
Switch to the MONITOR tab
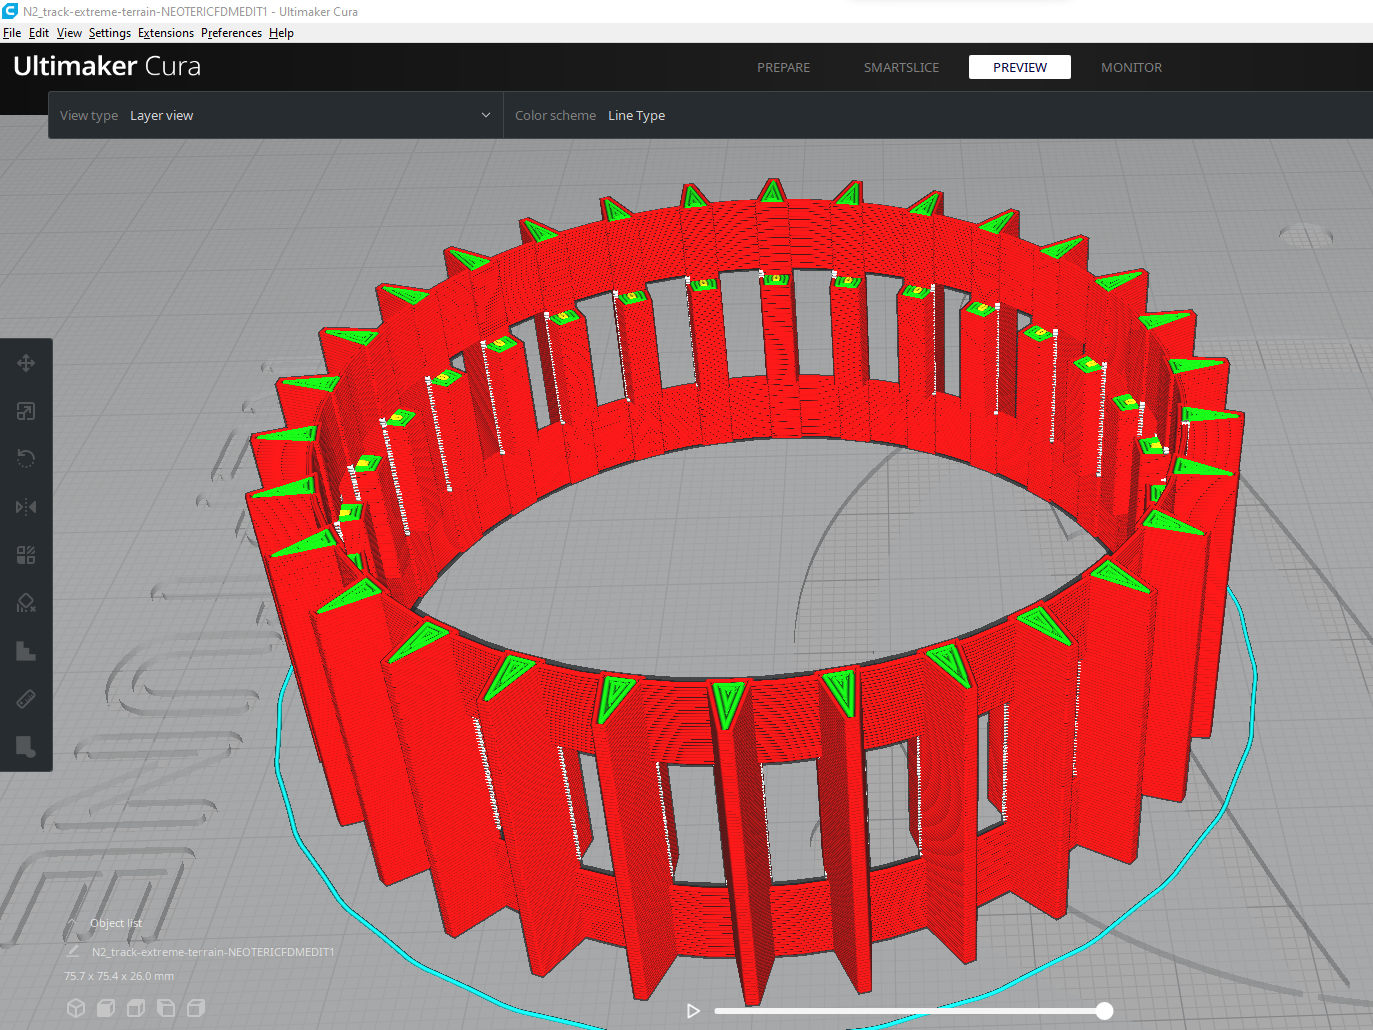tap(1131, 67)
